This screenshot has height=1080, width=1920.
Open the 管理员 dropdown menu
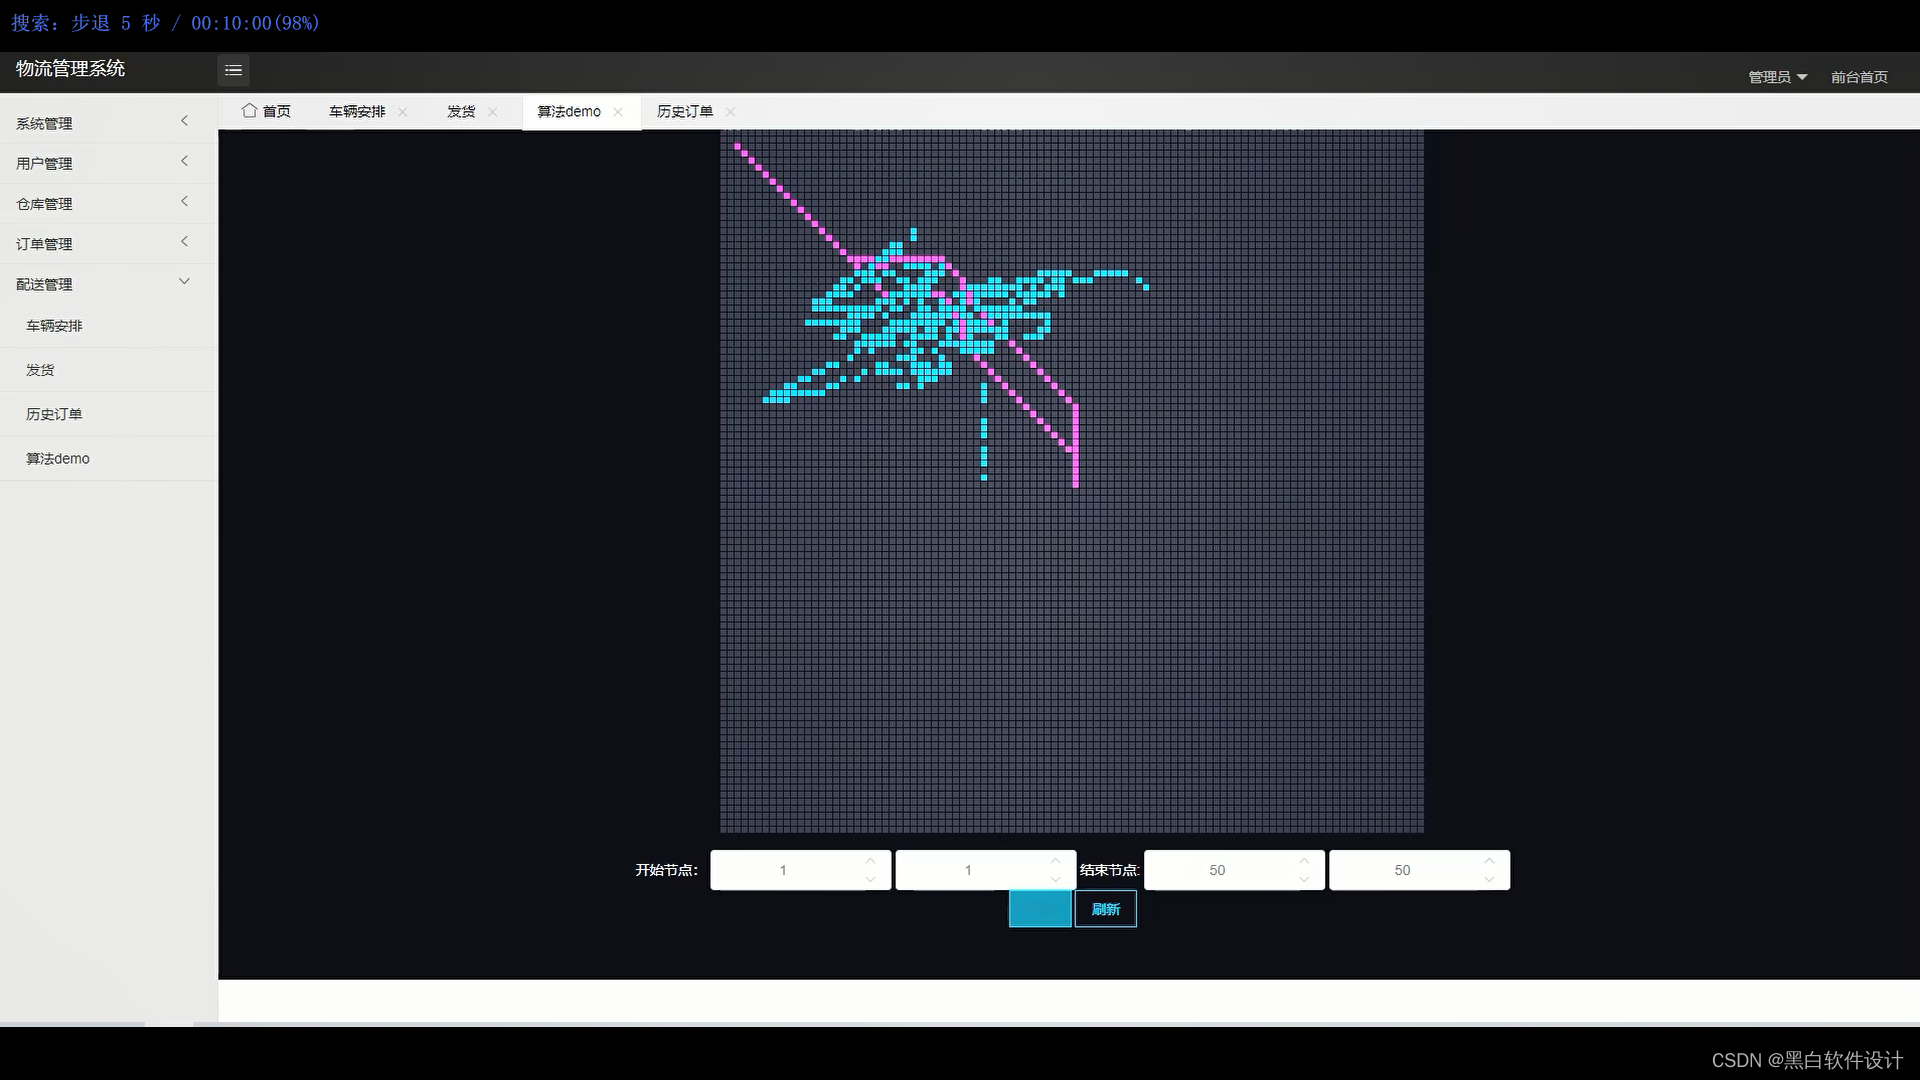coord(1777,77)
